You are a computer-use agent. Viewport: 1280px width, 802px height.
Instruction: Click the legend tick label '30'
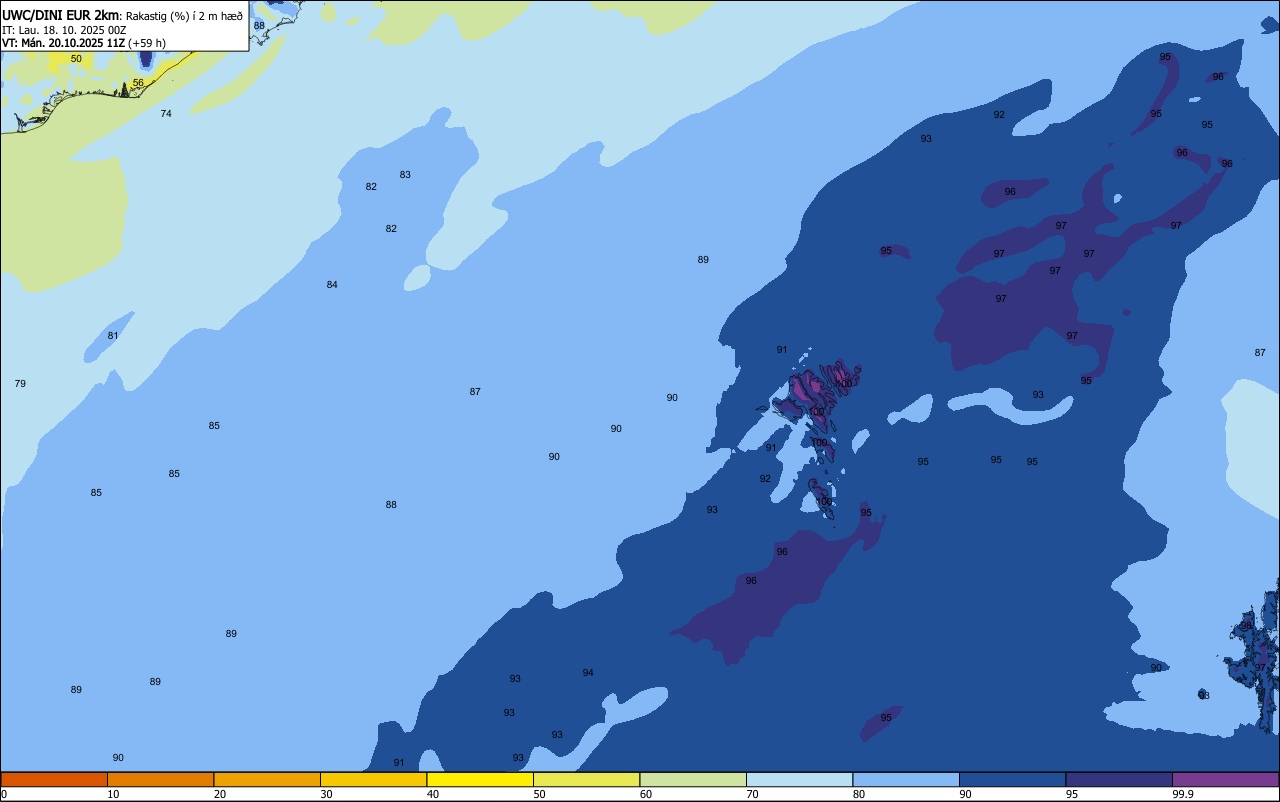[x=326, y=794]
